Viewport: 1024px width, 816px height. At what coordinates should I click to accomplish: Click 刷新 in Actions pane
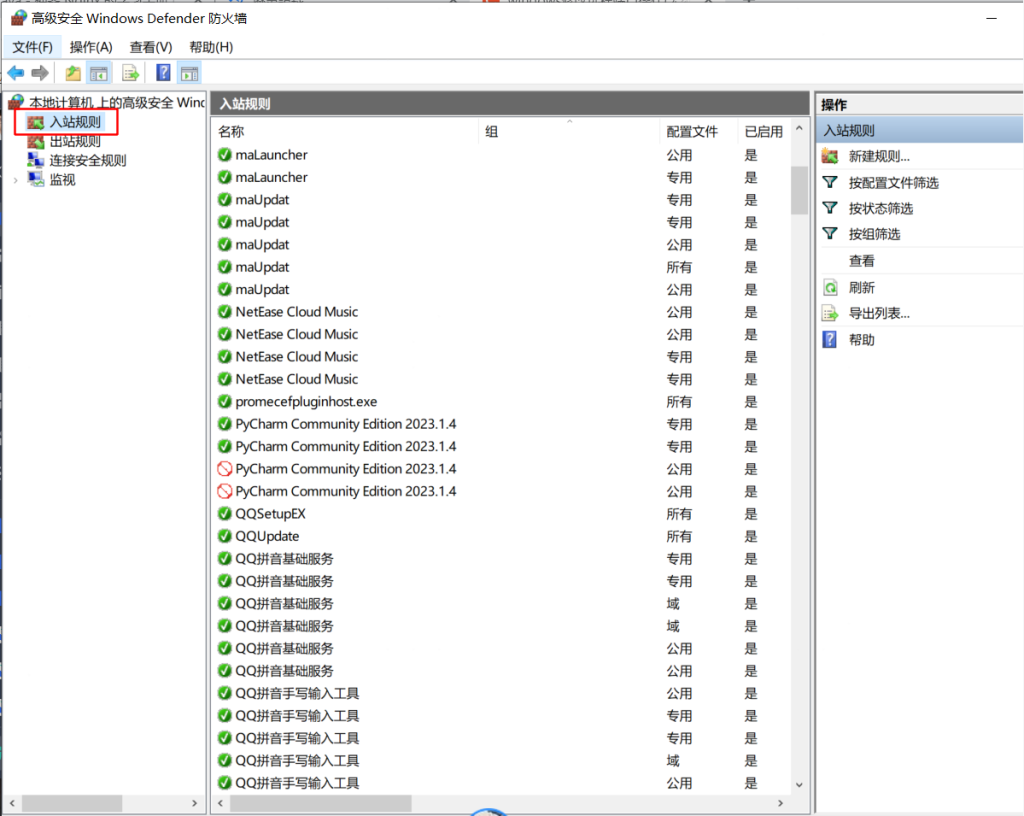[x=861, y=287]
